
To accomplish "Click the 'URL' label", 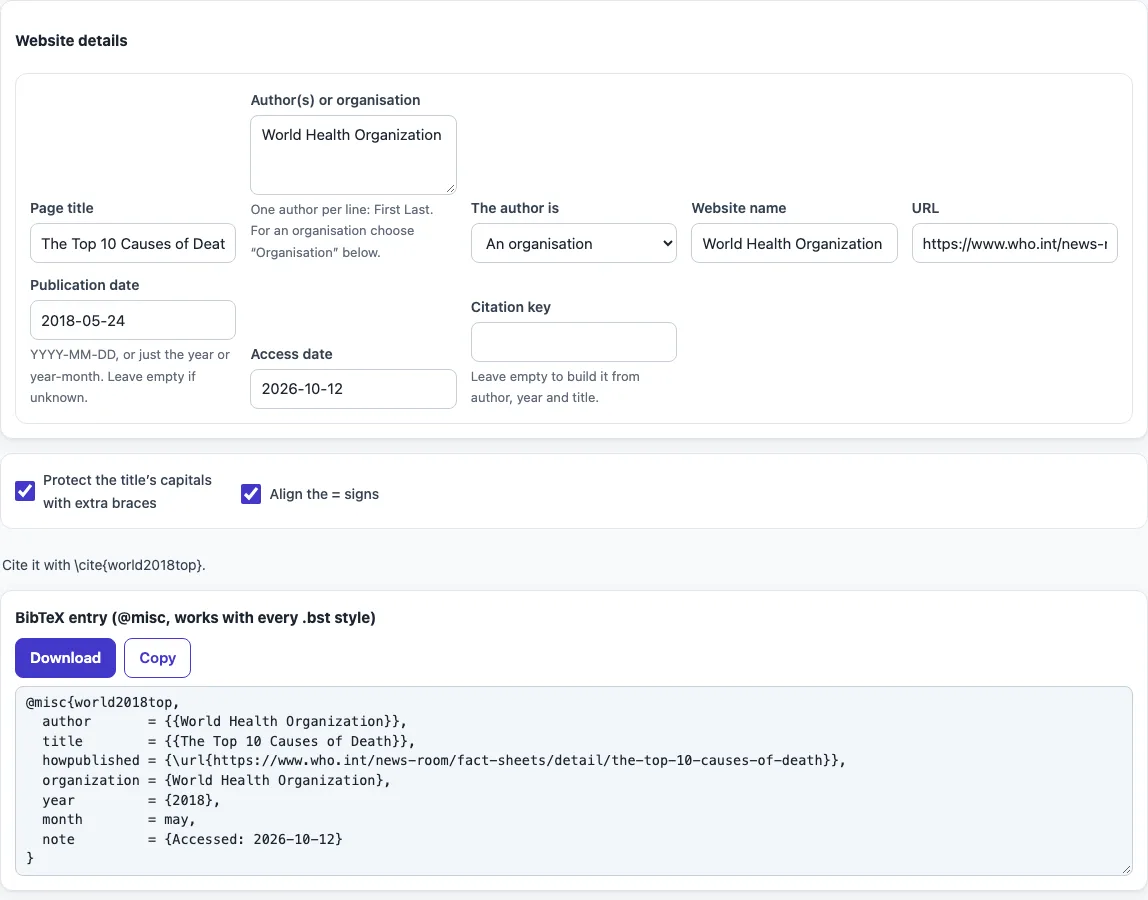I will (x=925, y=209).
